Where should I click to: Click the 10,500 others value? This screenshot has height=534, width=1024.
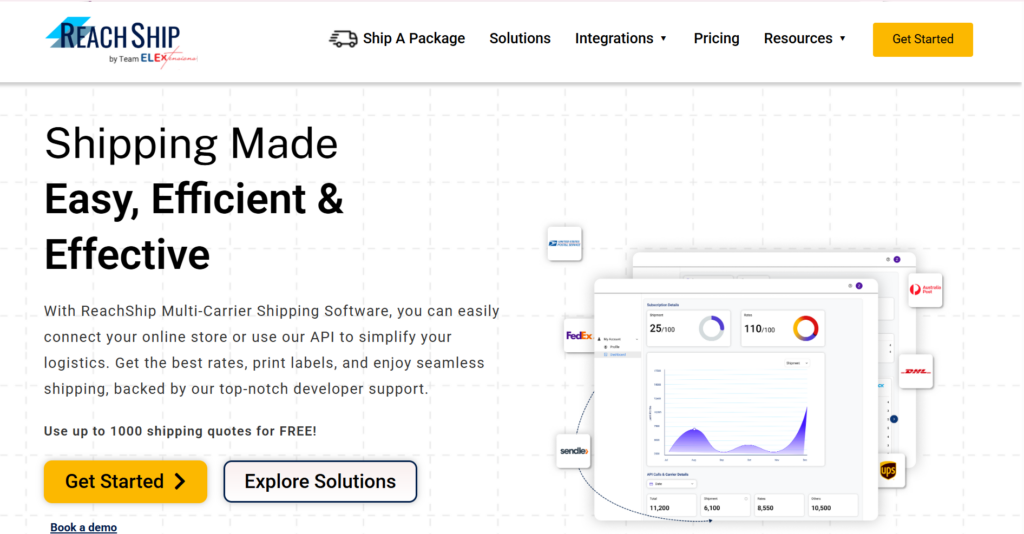tap(821, 508)
